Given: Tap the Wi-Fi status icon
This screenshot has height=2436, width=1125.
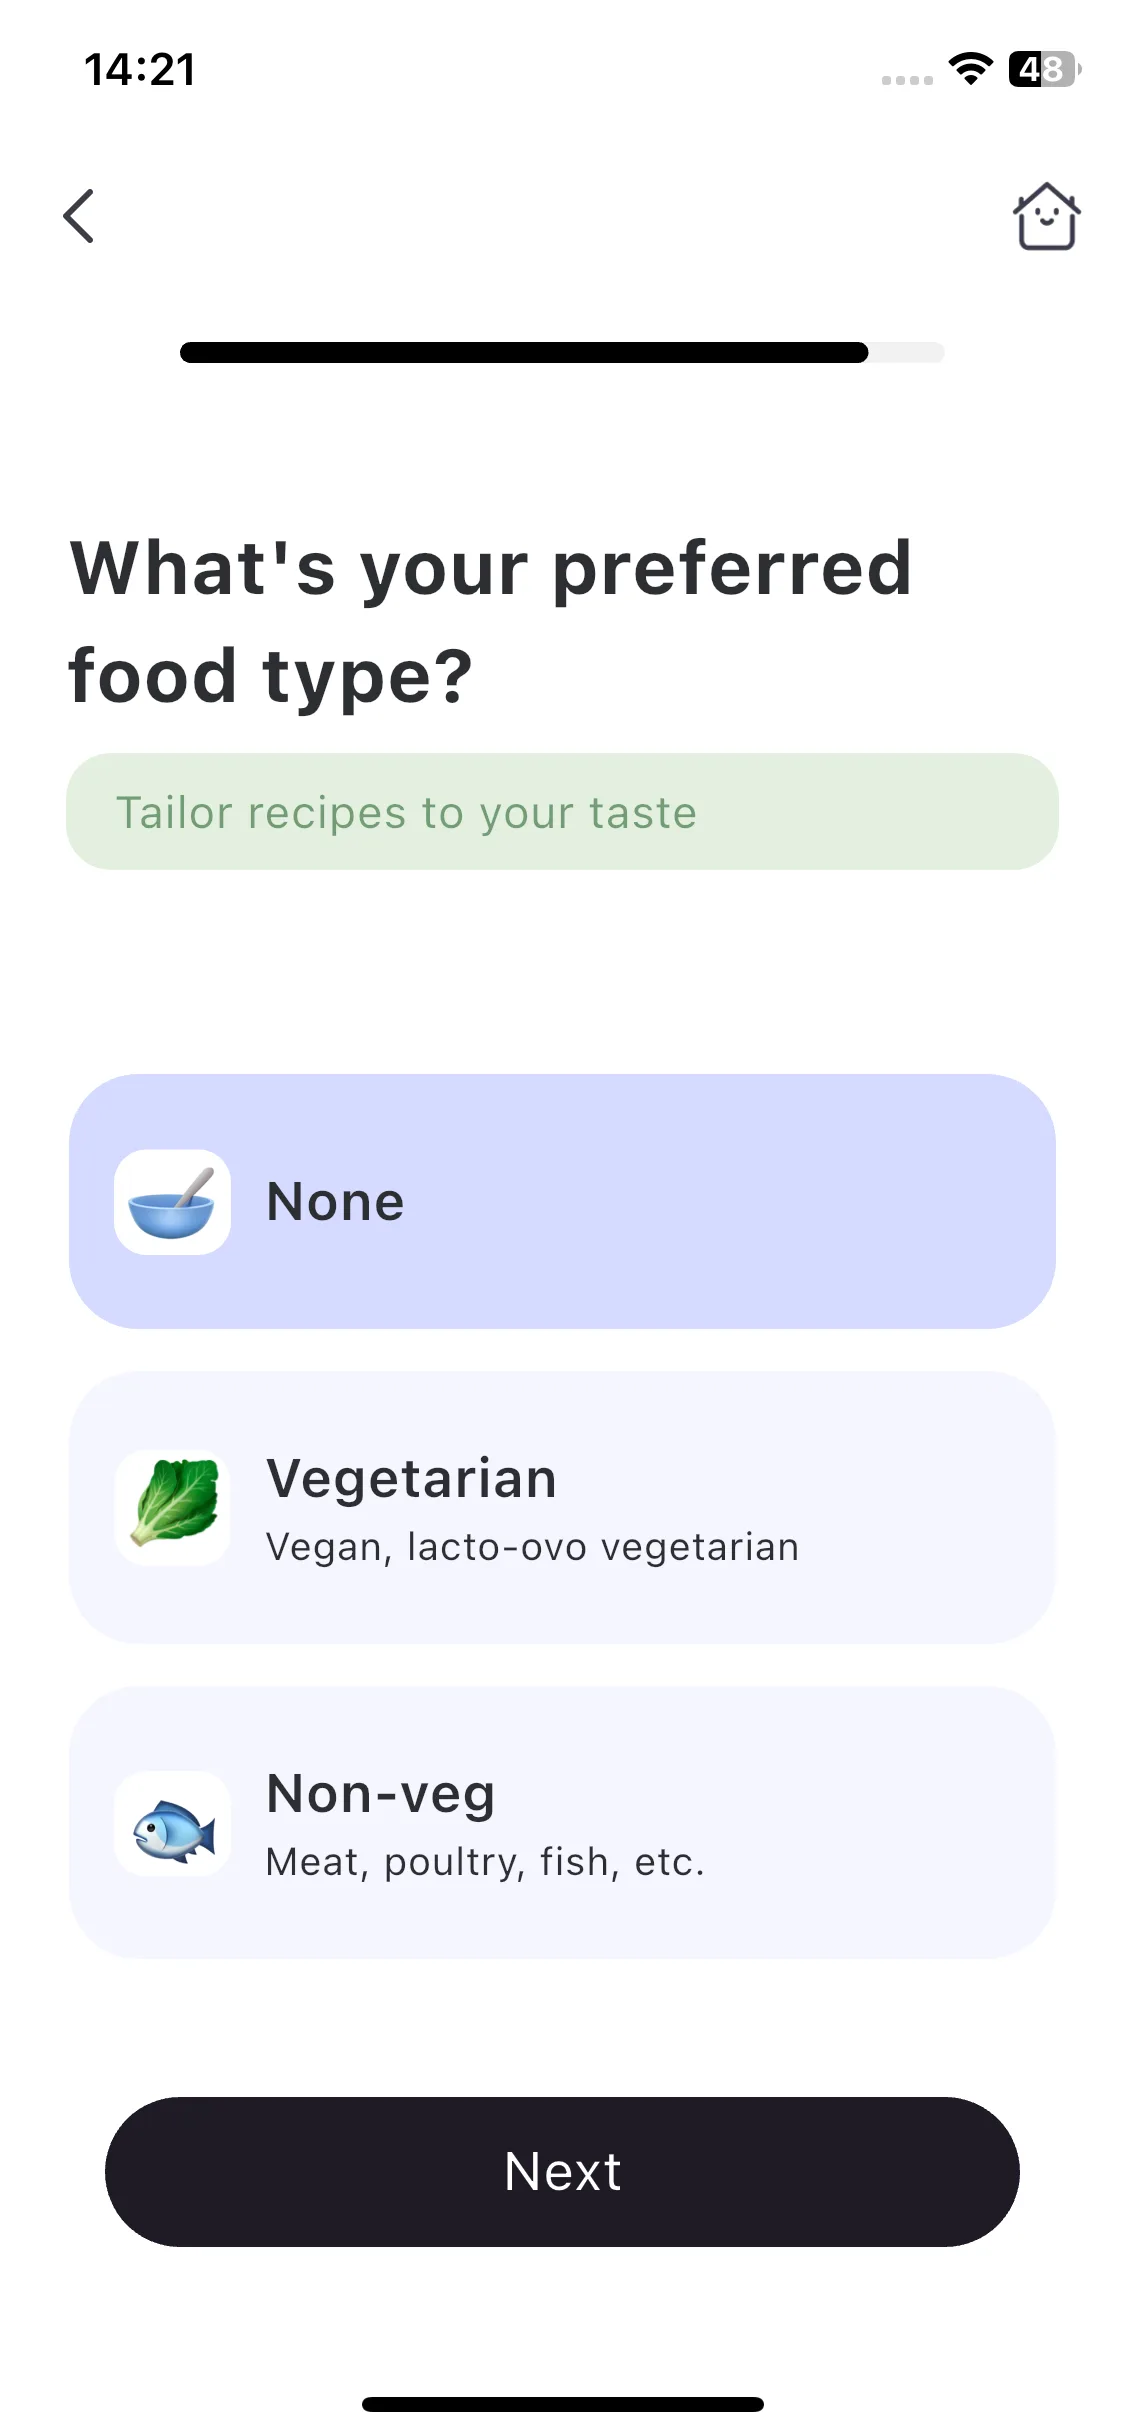Looking at the screenshot, I should pyautogui.click(x=970, y=69).
